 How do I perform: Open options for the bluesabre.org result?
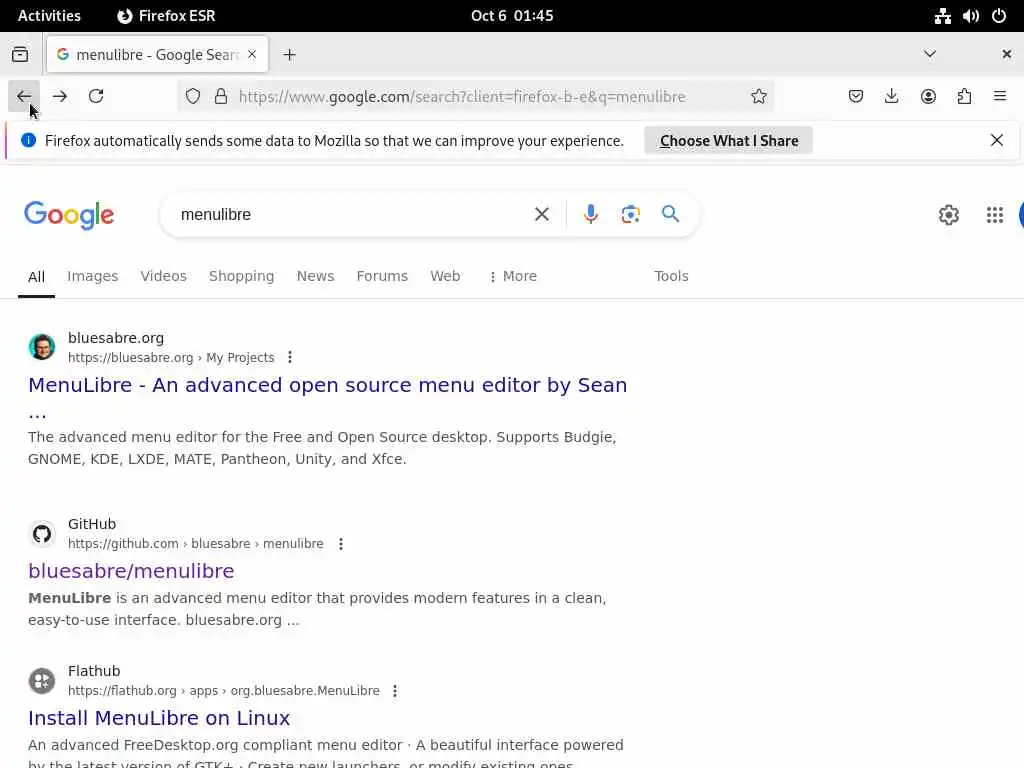click(x=290, y=358)
